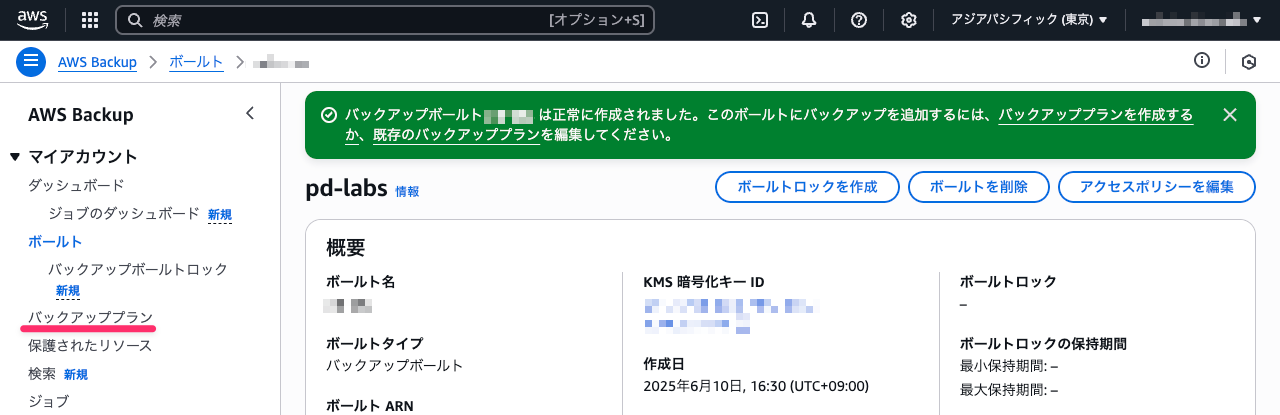Select バックアッププラン in sidebar
This screenshot has height=415, width=1280.
90,317
